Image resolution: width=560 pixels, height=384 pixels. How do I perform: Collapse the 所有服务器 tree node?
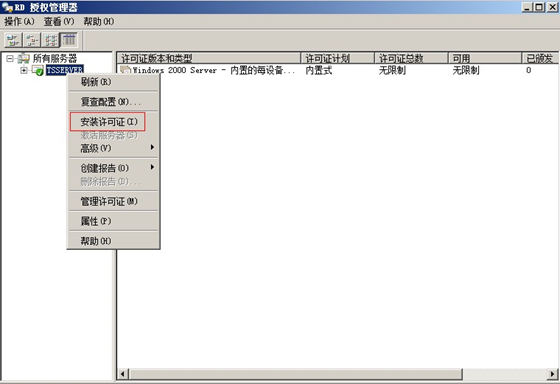click(10, 59)
